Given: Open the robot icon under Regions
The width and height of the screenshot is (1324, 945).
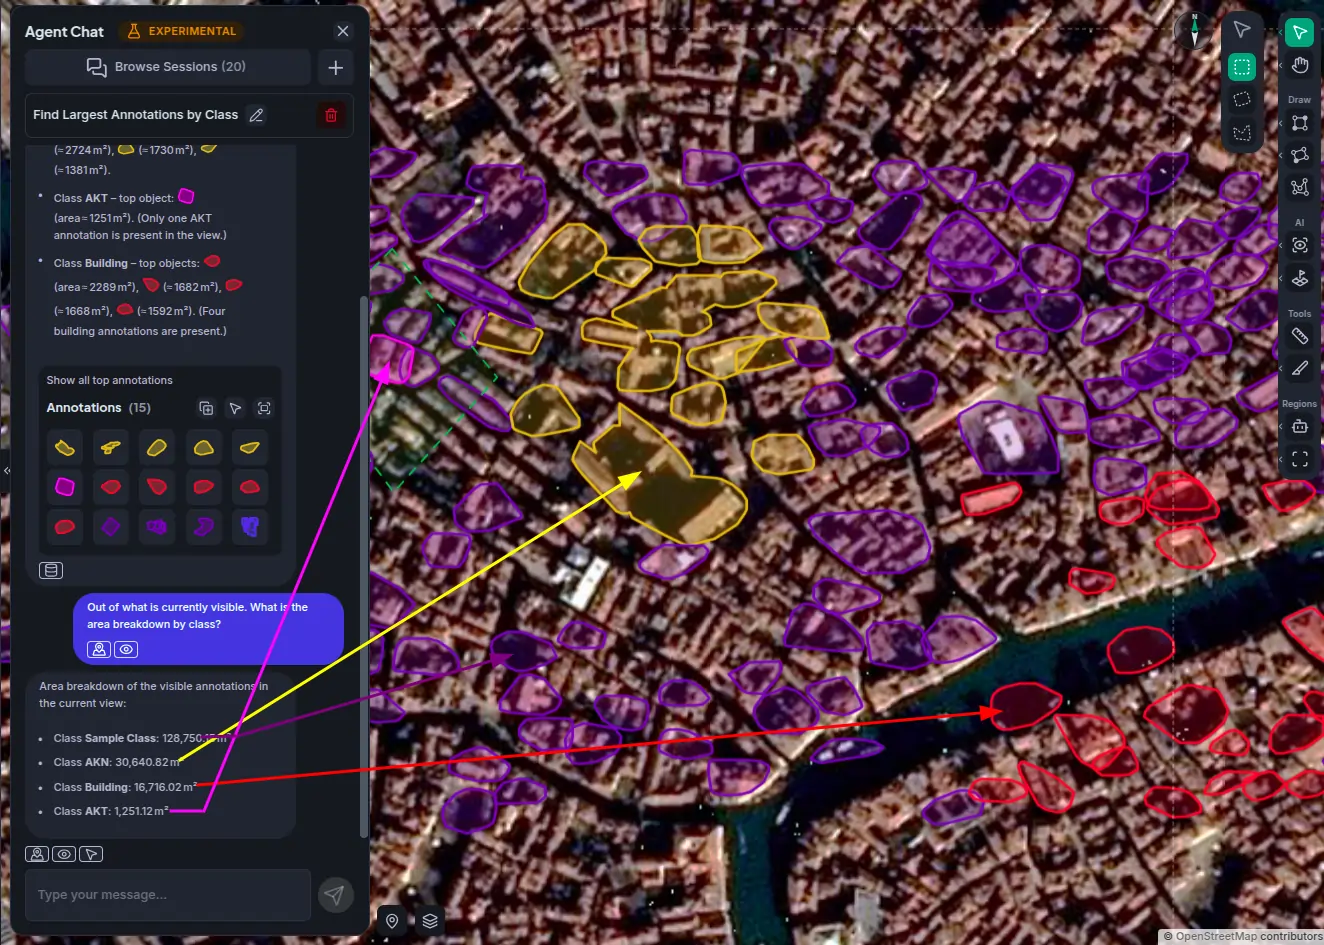Looking at the screenshot, I should coord(1299,426).
